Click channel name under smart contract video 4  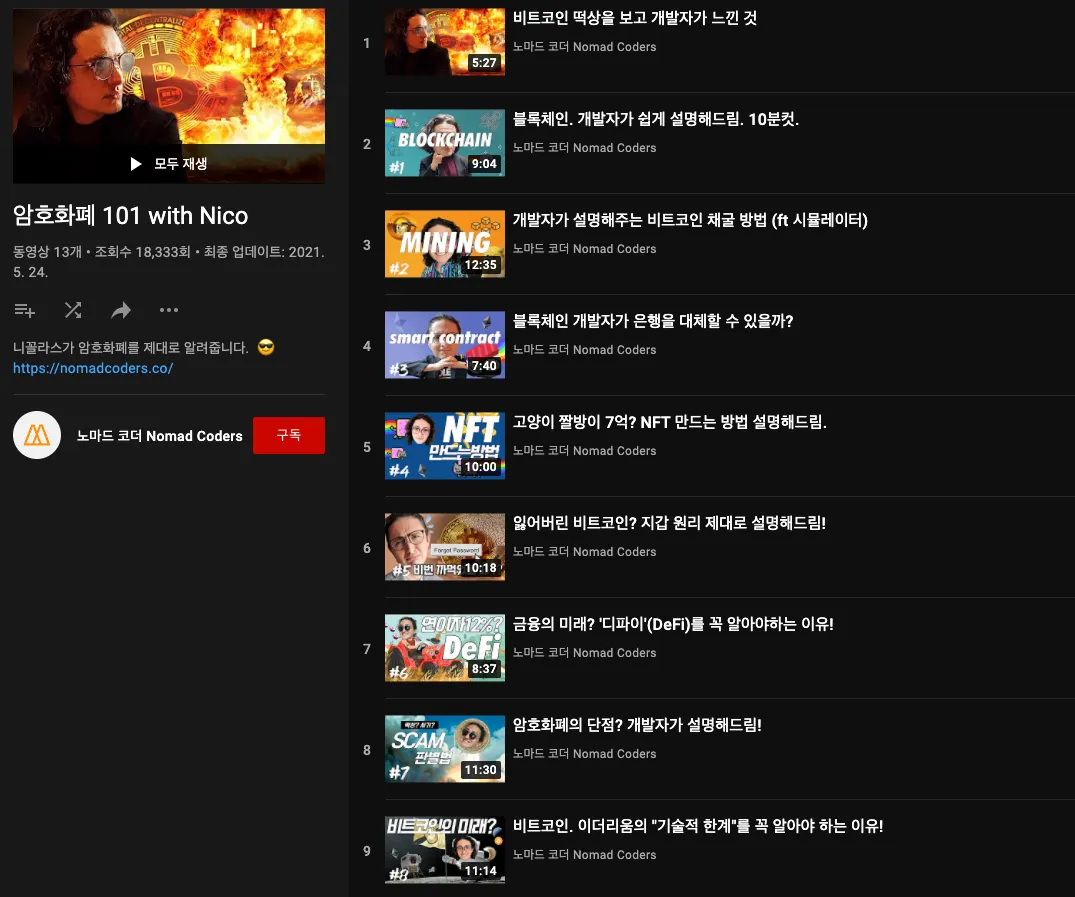tap(585, 350)
